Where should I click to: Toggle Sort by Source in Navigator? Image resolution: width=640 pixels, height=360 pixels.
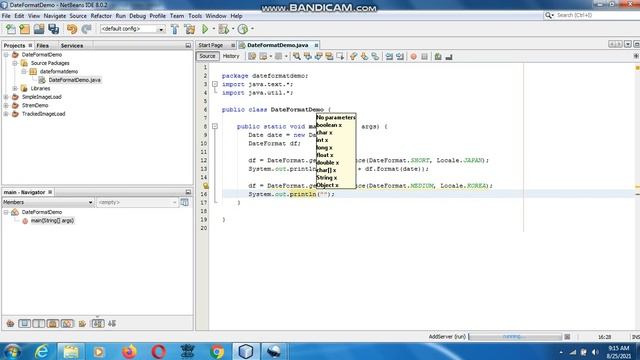[112, 324]
